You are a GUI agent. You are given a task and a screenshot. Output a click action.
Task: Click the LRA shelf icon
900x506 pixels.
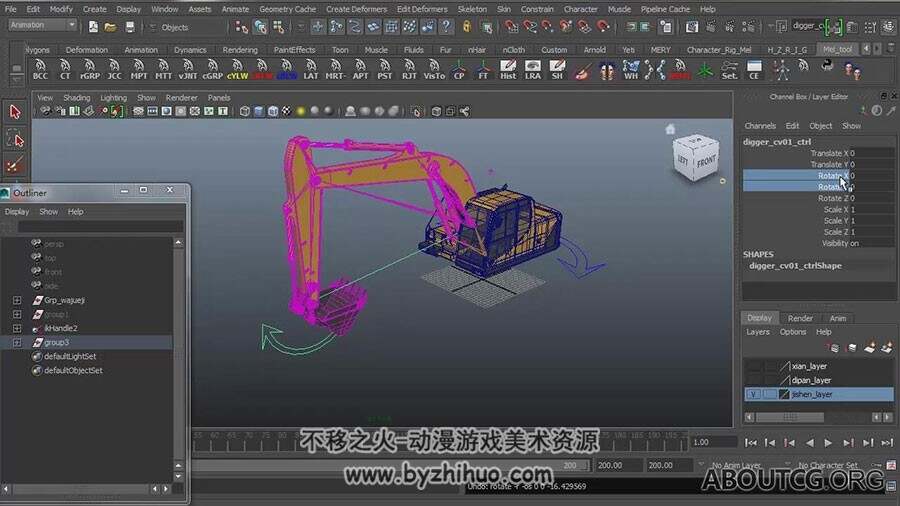533,69
